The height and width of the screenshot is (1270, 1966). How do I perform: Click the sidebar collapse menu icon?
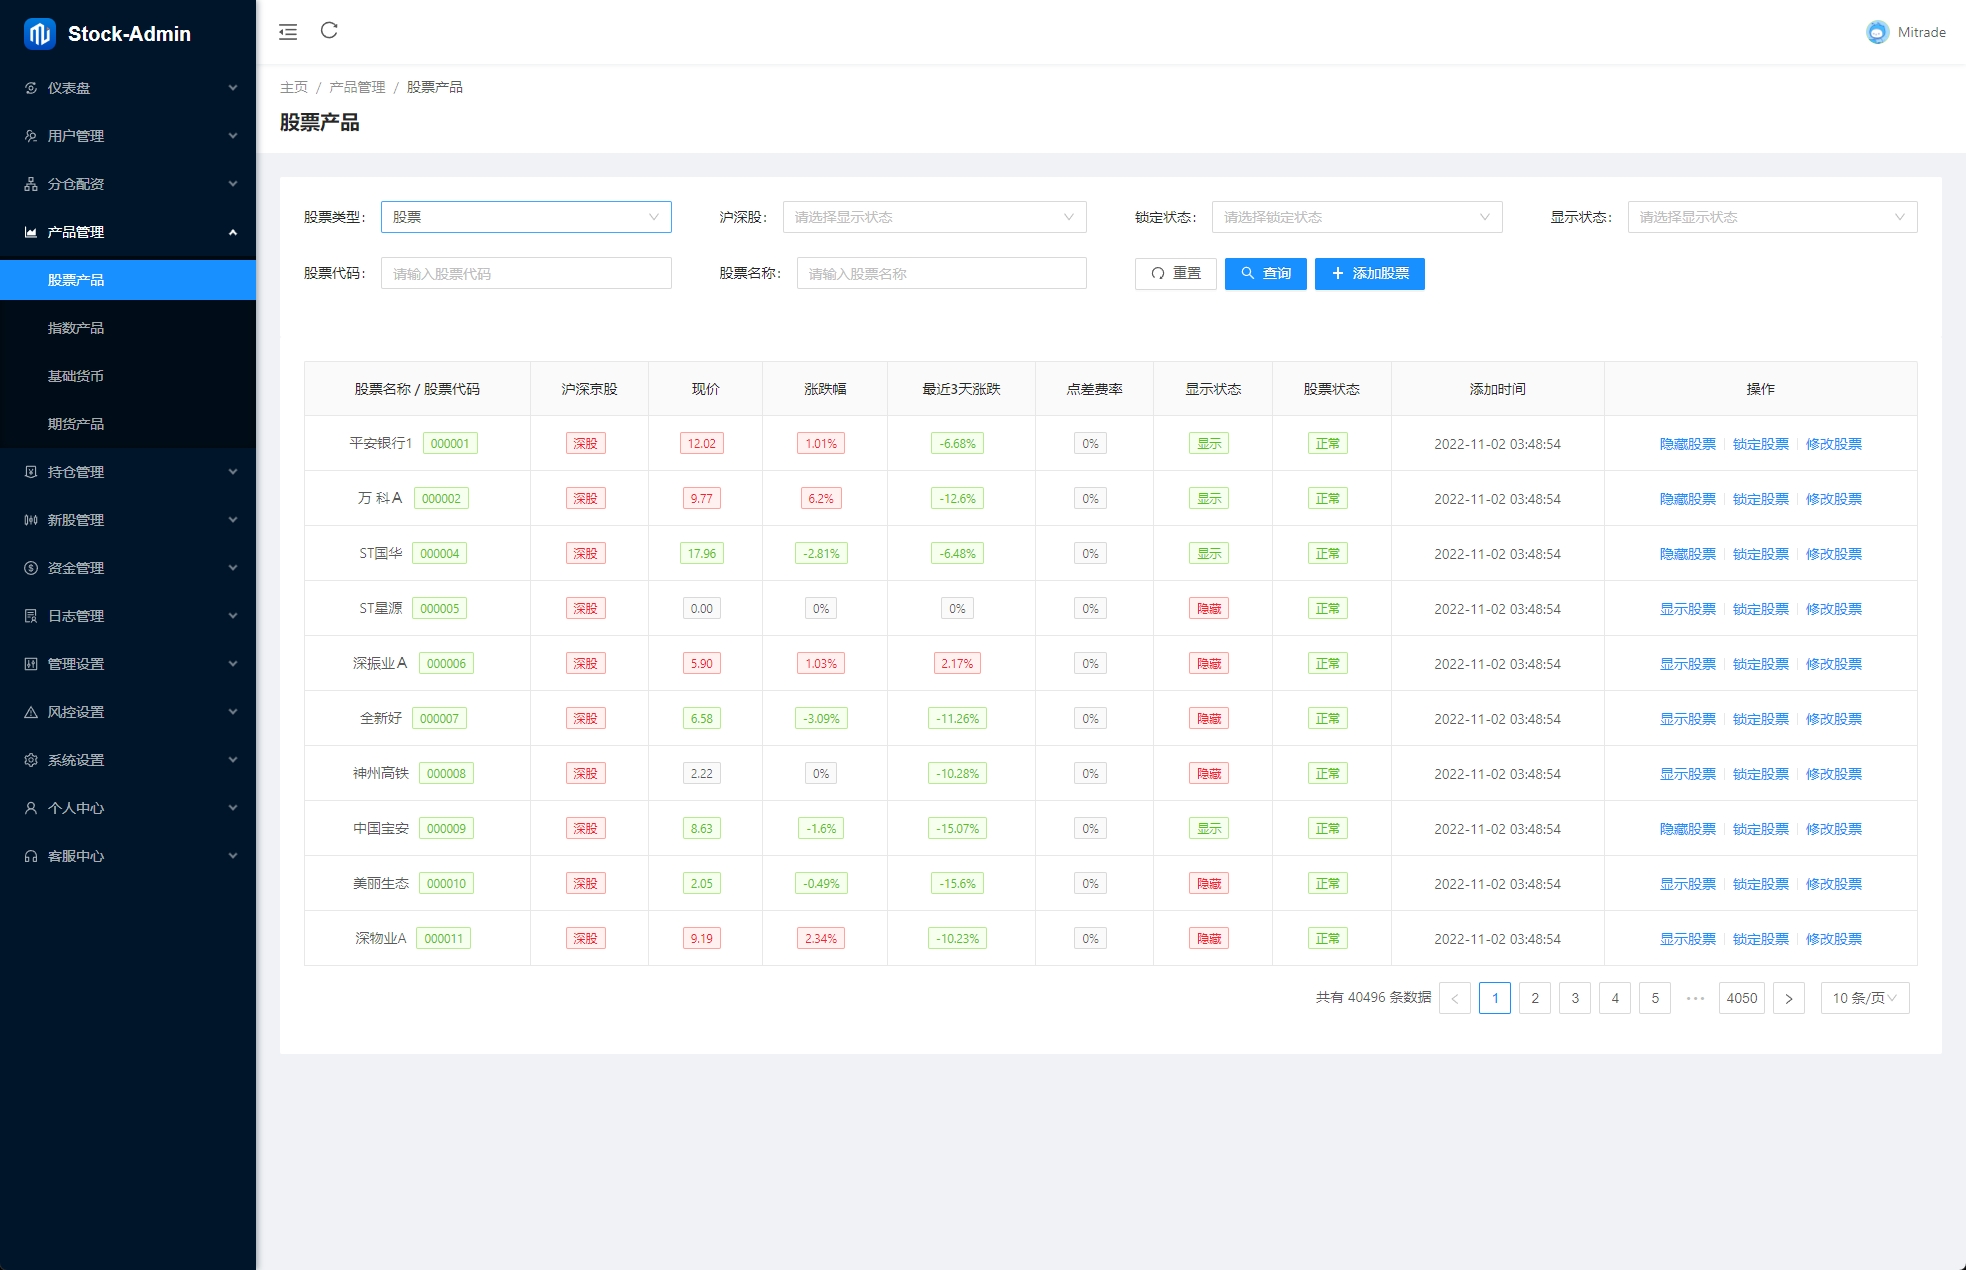click(288, 32)
